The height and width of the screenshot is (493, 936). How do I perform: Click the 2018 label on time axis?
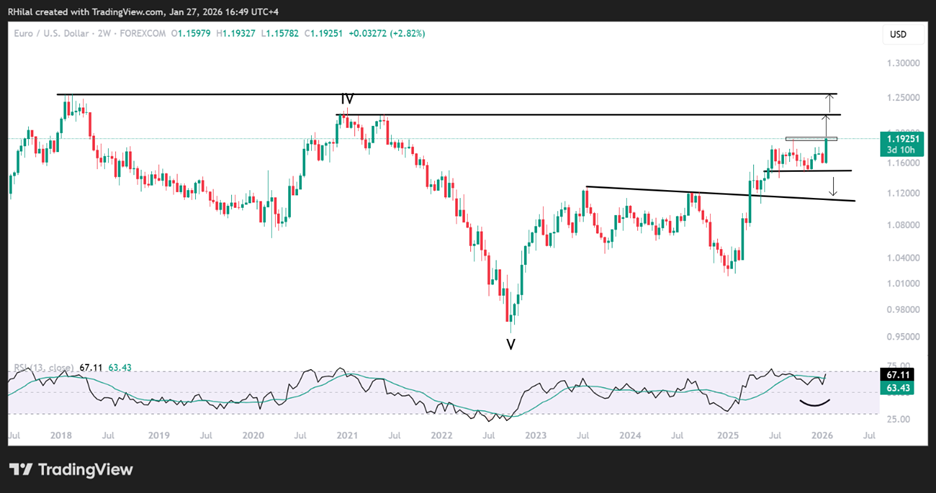tap(61, 436)
